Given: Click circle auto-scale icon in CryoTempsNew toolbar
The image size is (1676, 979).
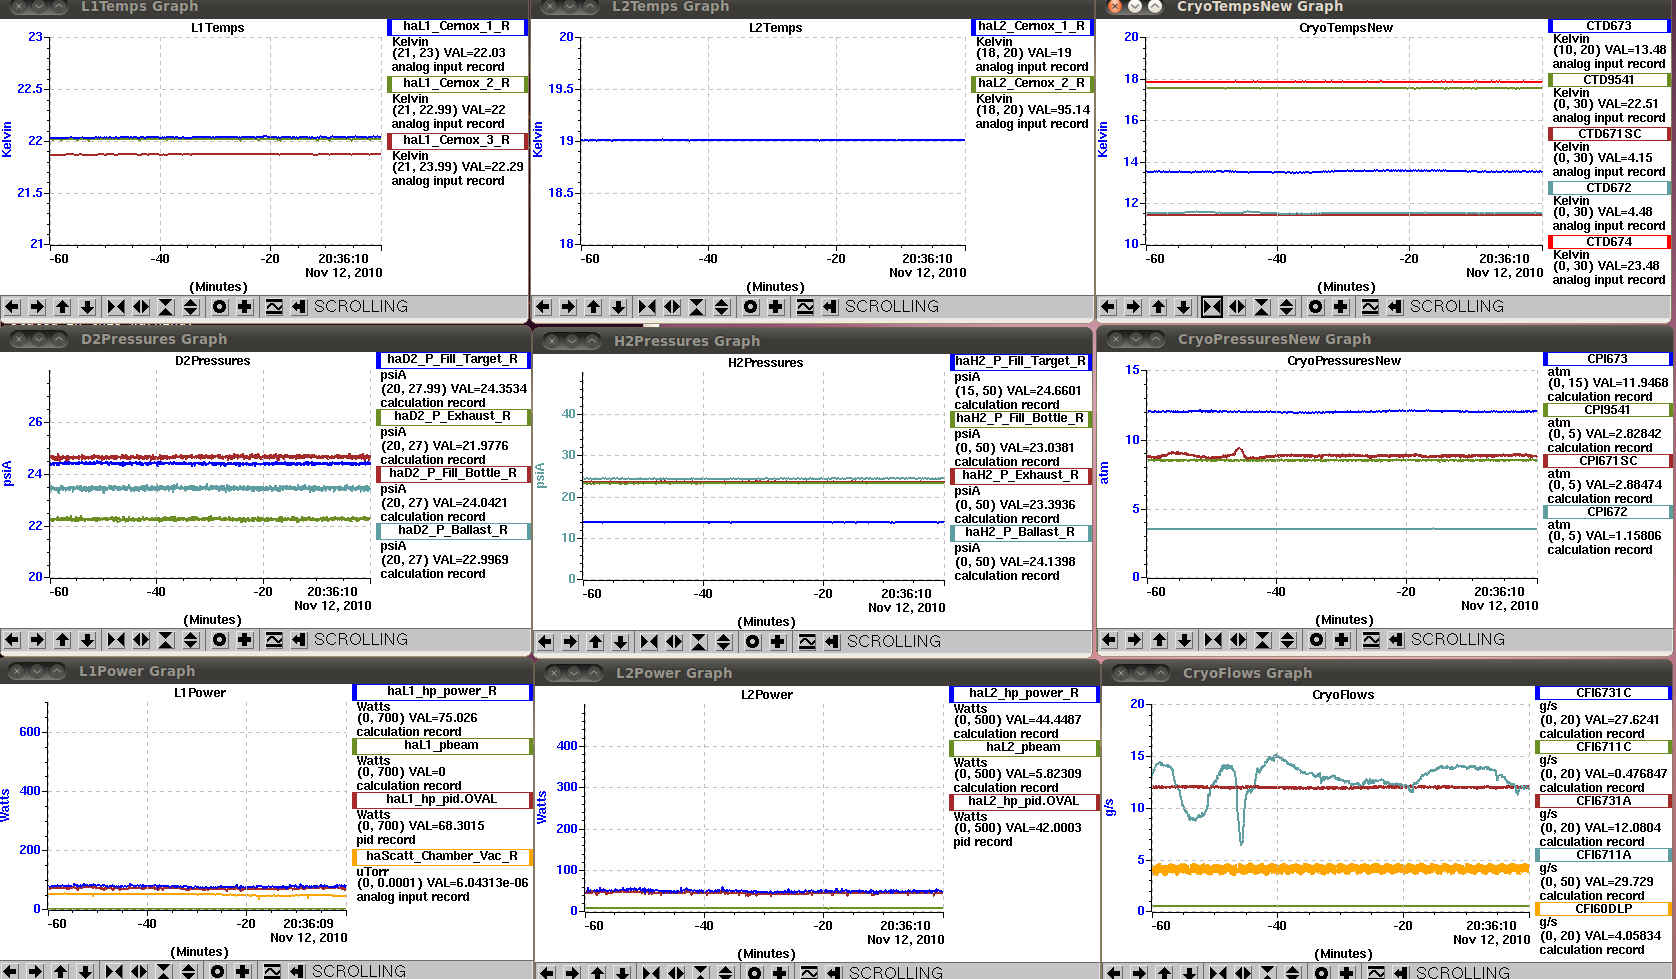Looking at the screenshot, I should [1316, 307].
